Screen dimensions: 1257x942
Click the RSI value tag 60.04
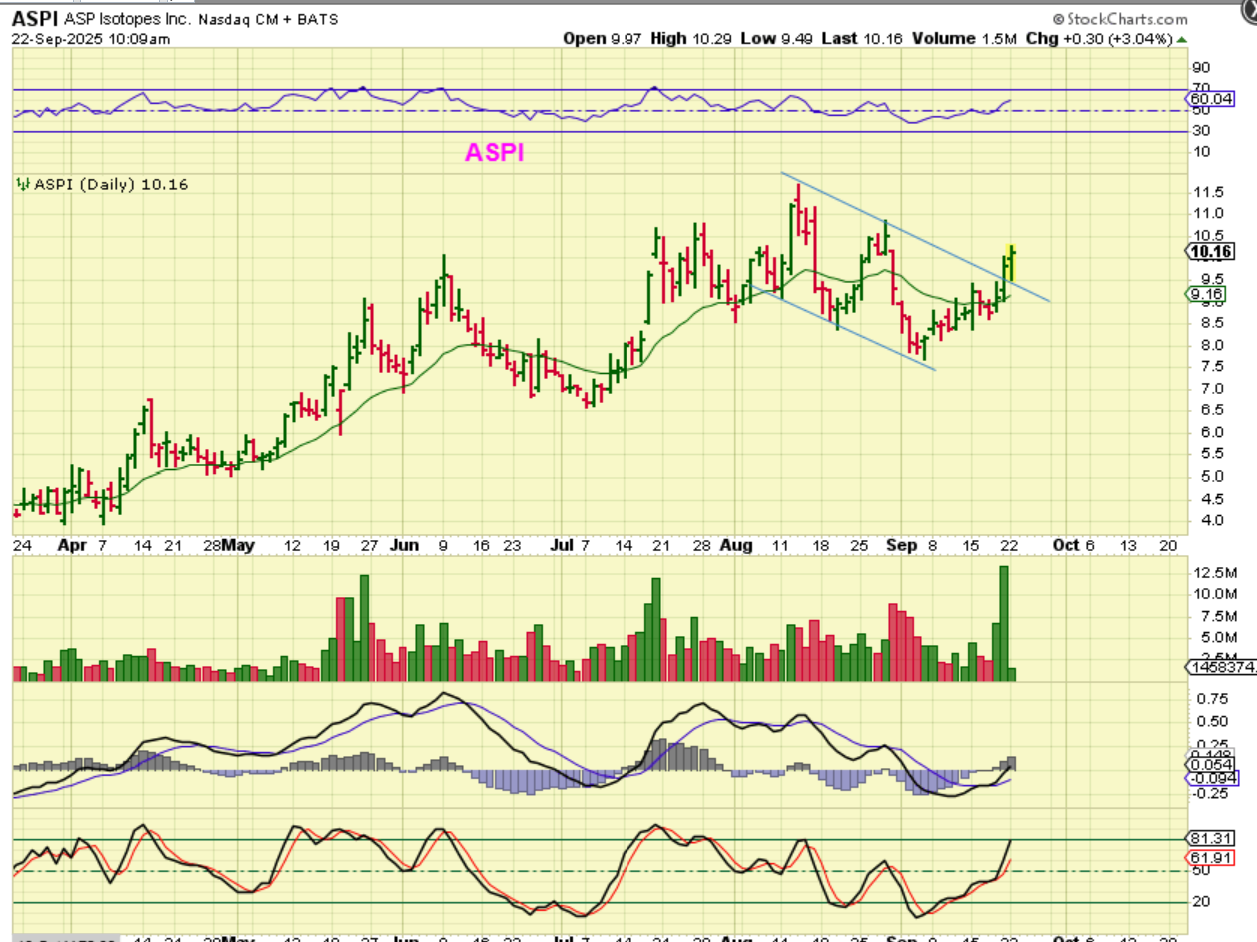[1212, 98]
